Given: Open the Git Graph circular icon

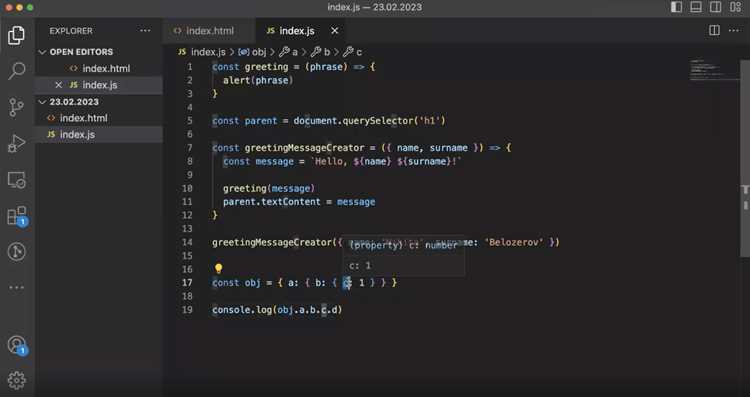Looking at the screenshot, I should 16,252.
